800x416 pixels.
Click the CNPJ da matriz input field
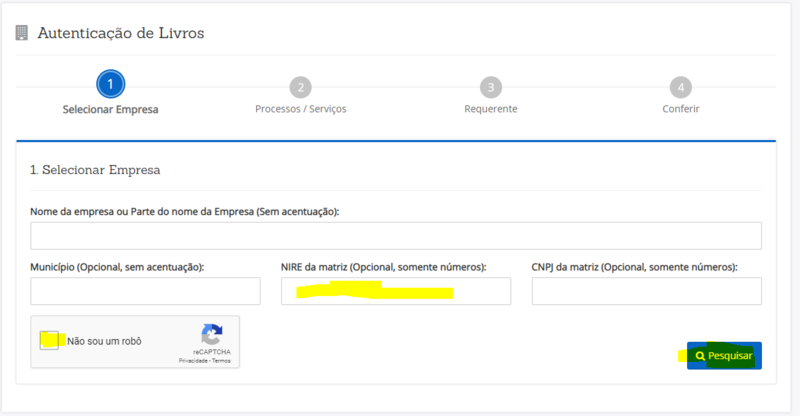tap(646, 291)
